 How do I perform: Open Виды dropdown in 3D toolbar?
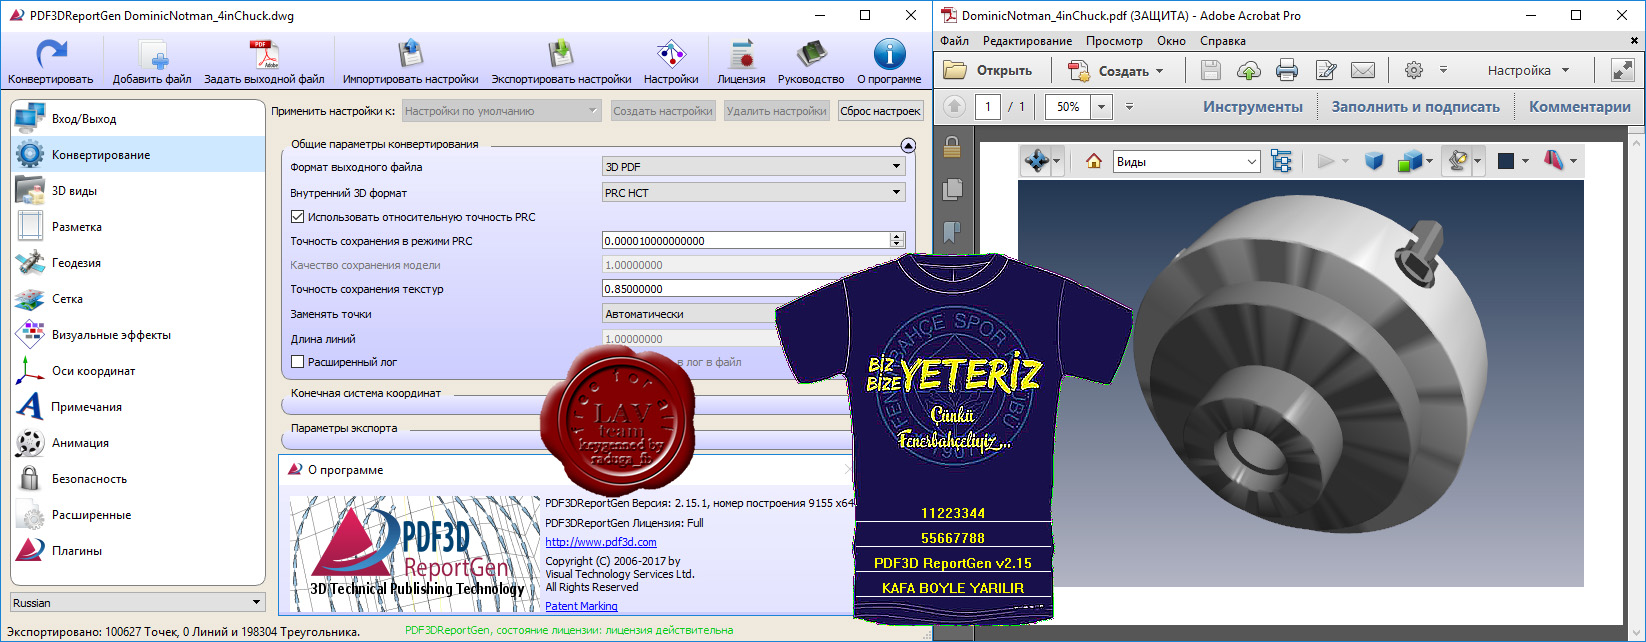pos(1187,161)
